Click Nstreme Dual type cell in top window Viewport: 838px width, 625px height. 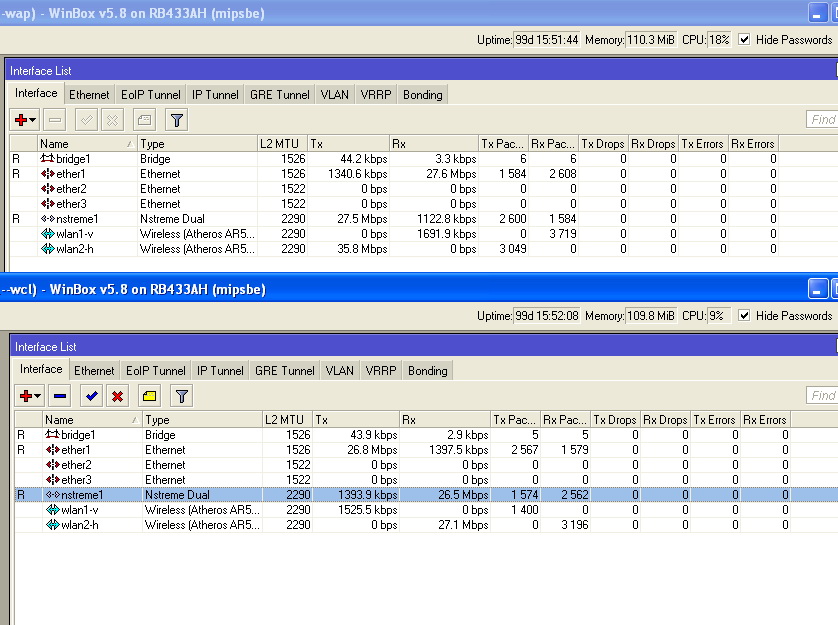click(172, 219)
